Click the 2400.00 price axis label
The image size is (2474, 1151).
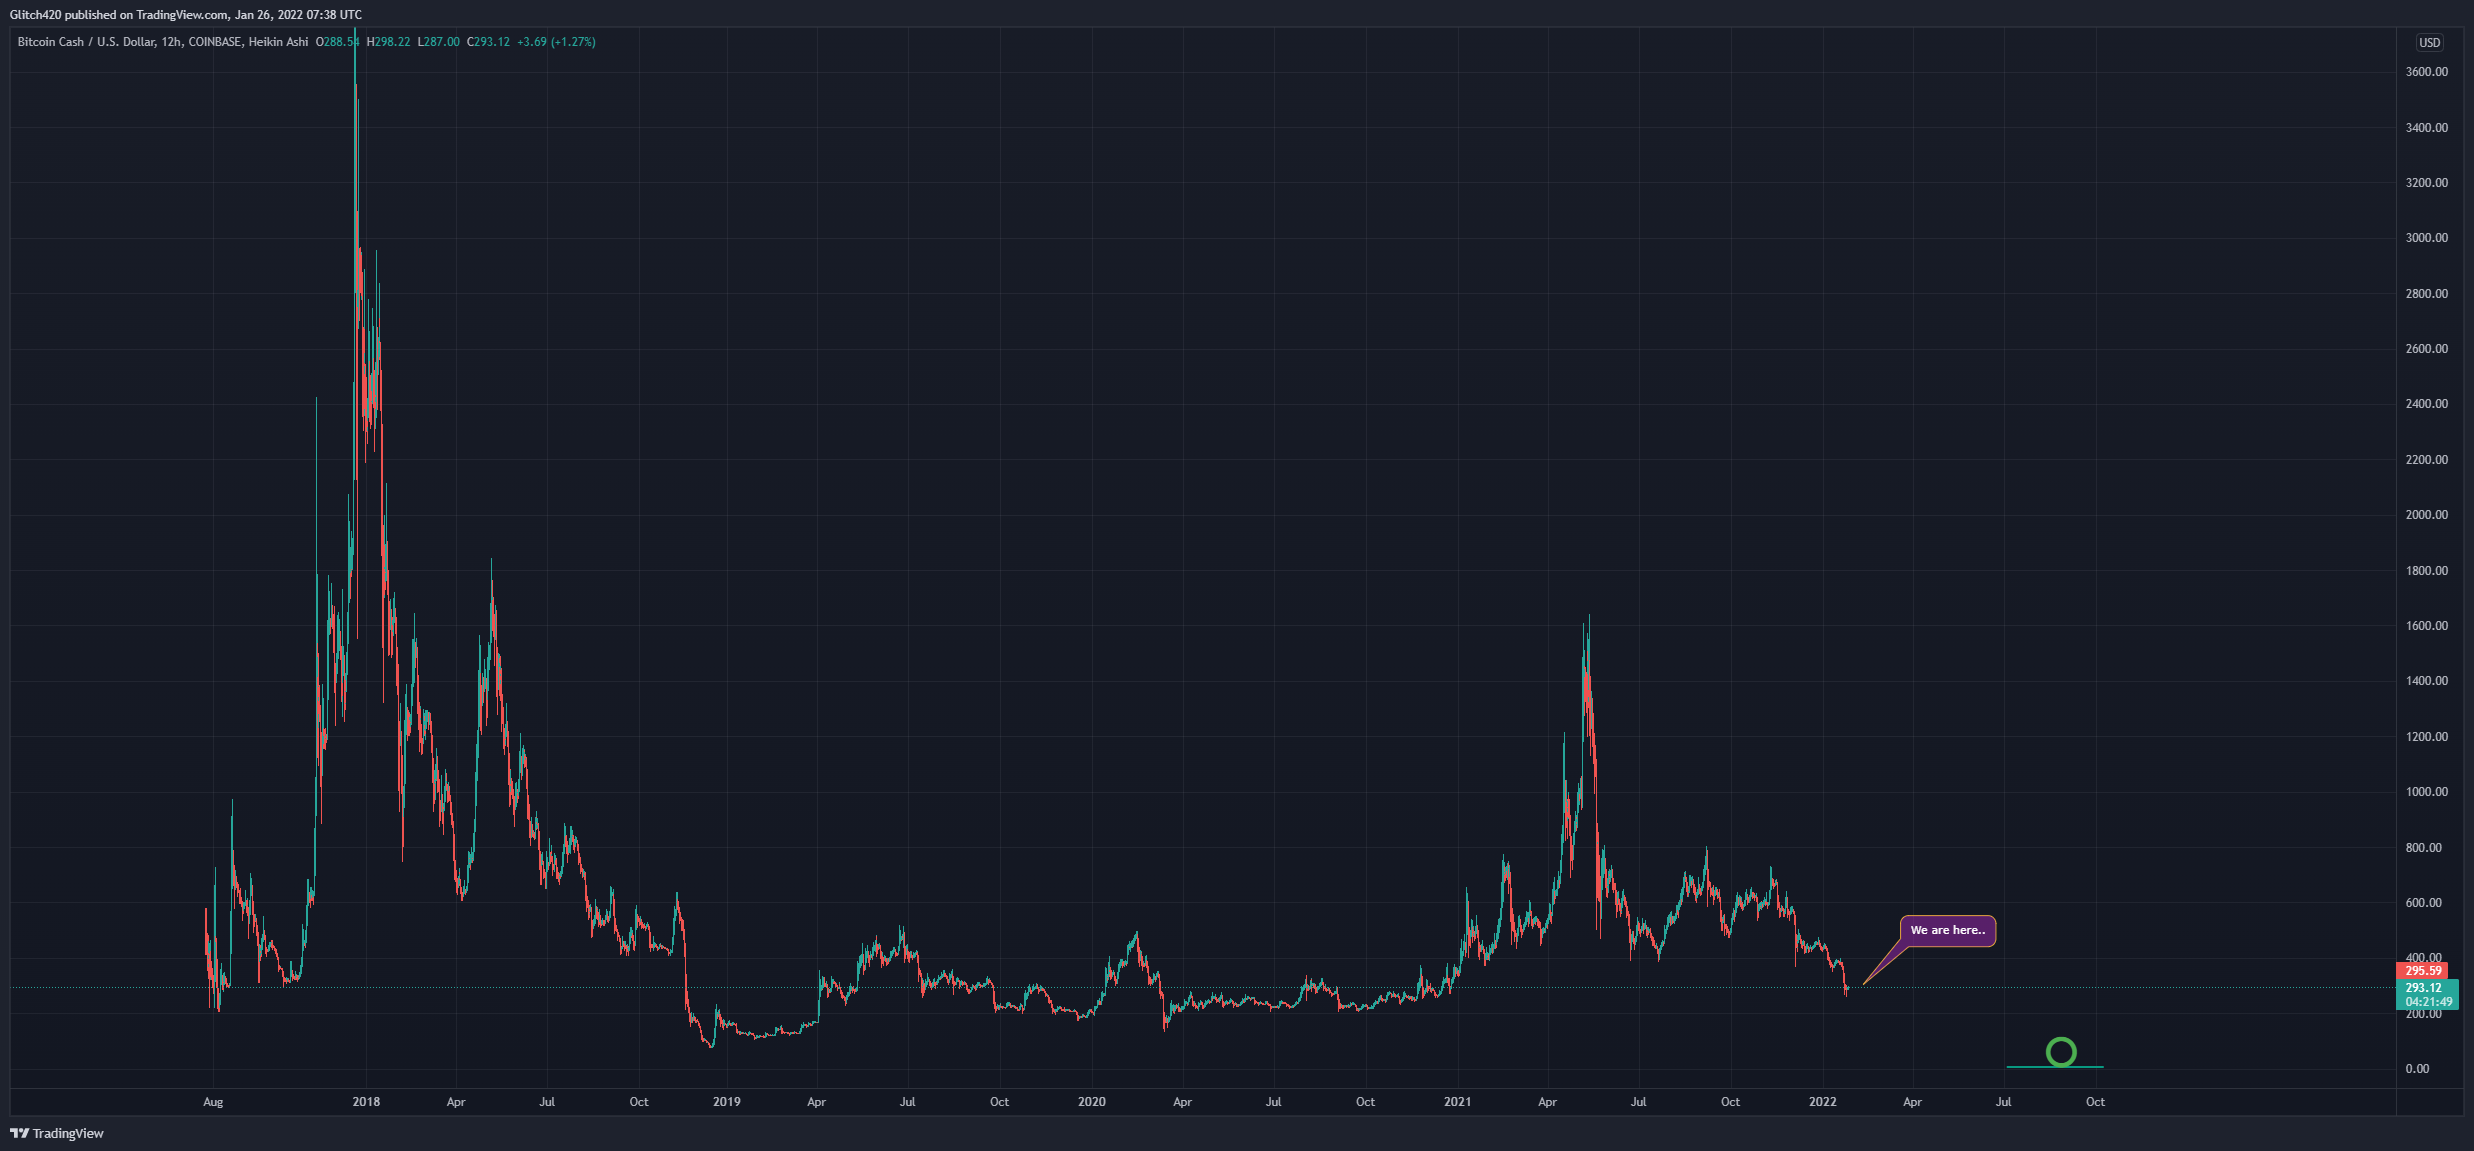coord(2427,404)
